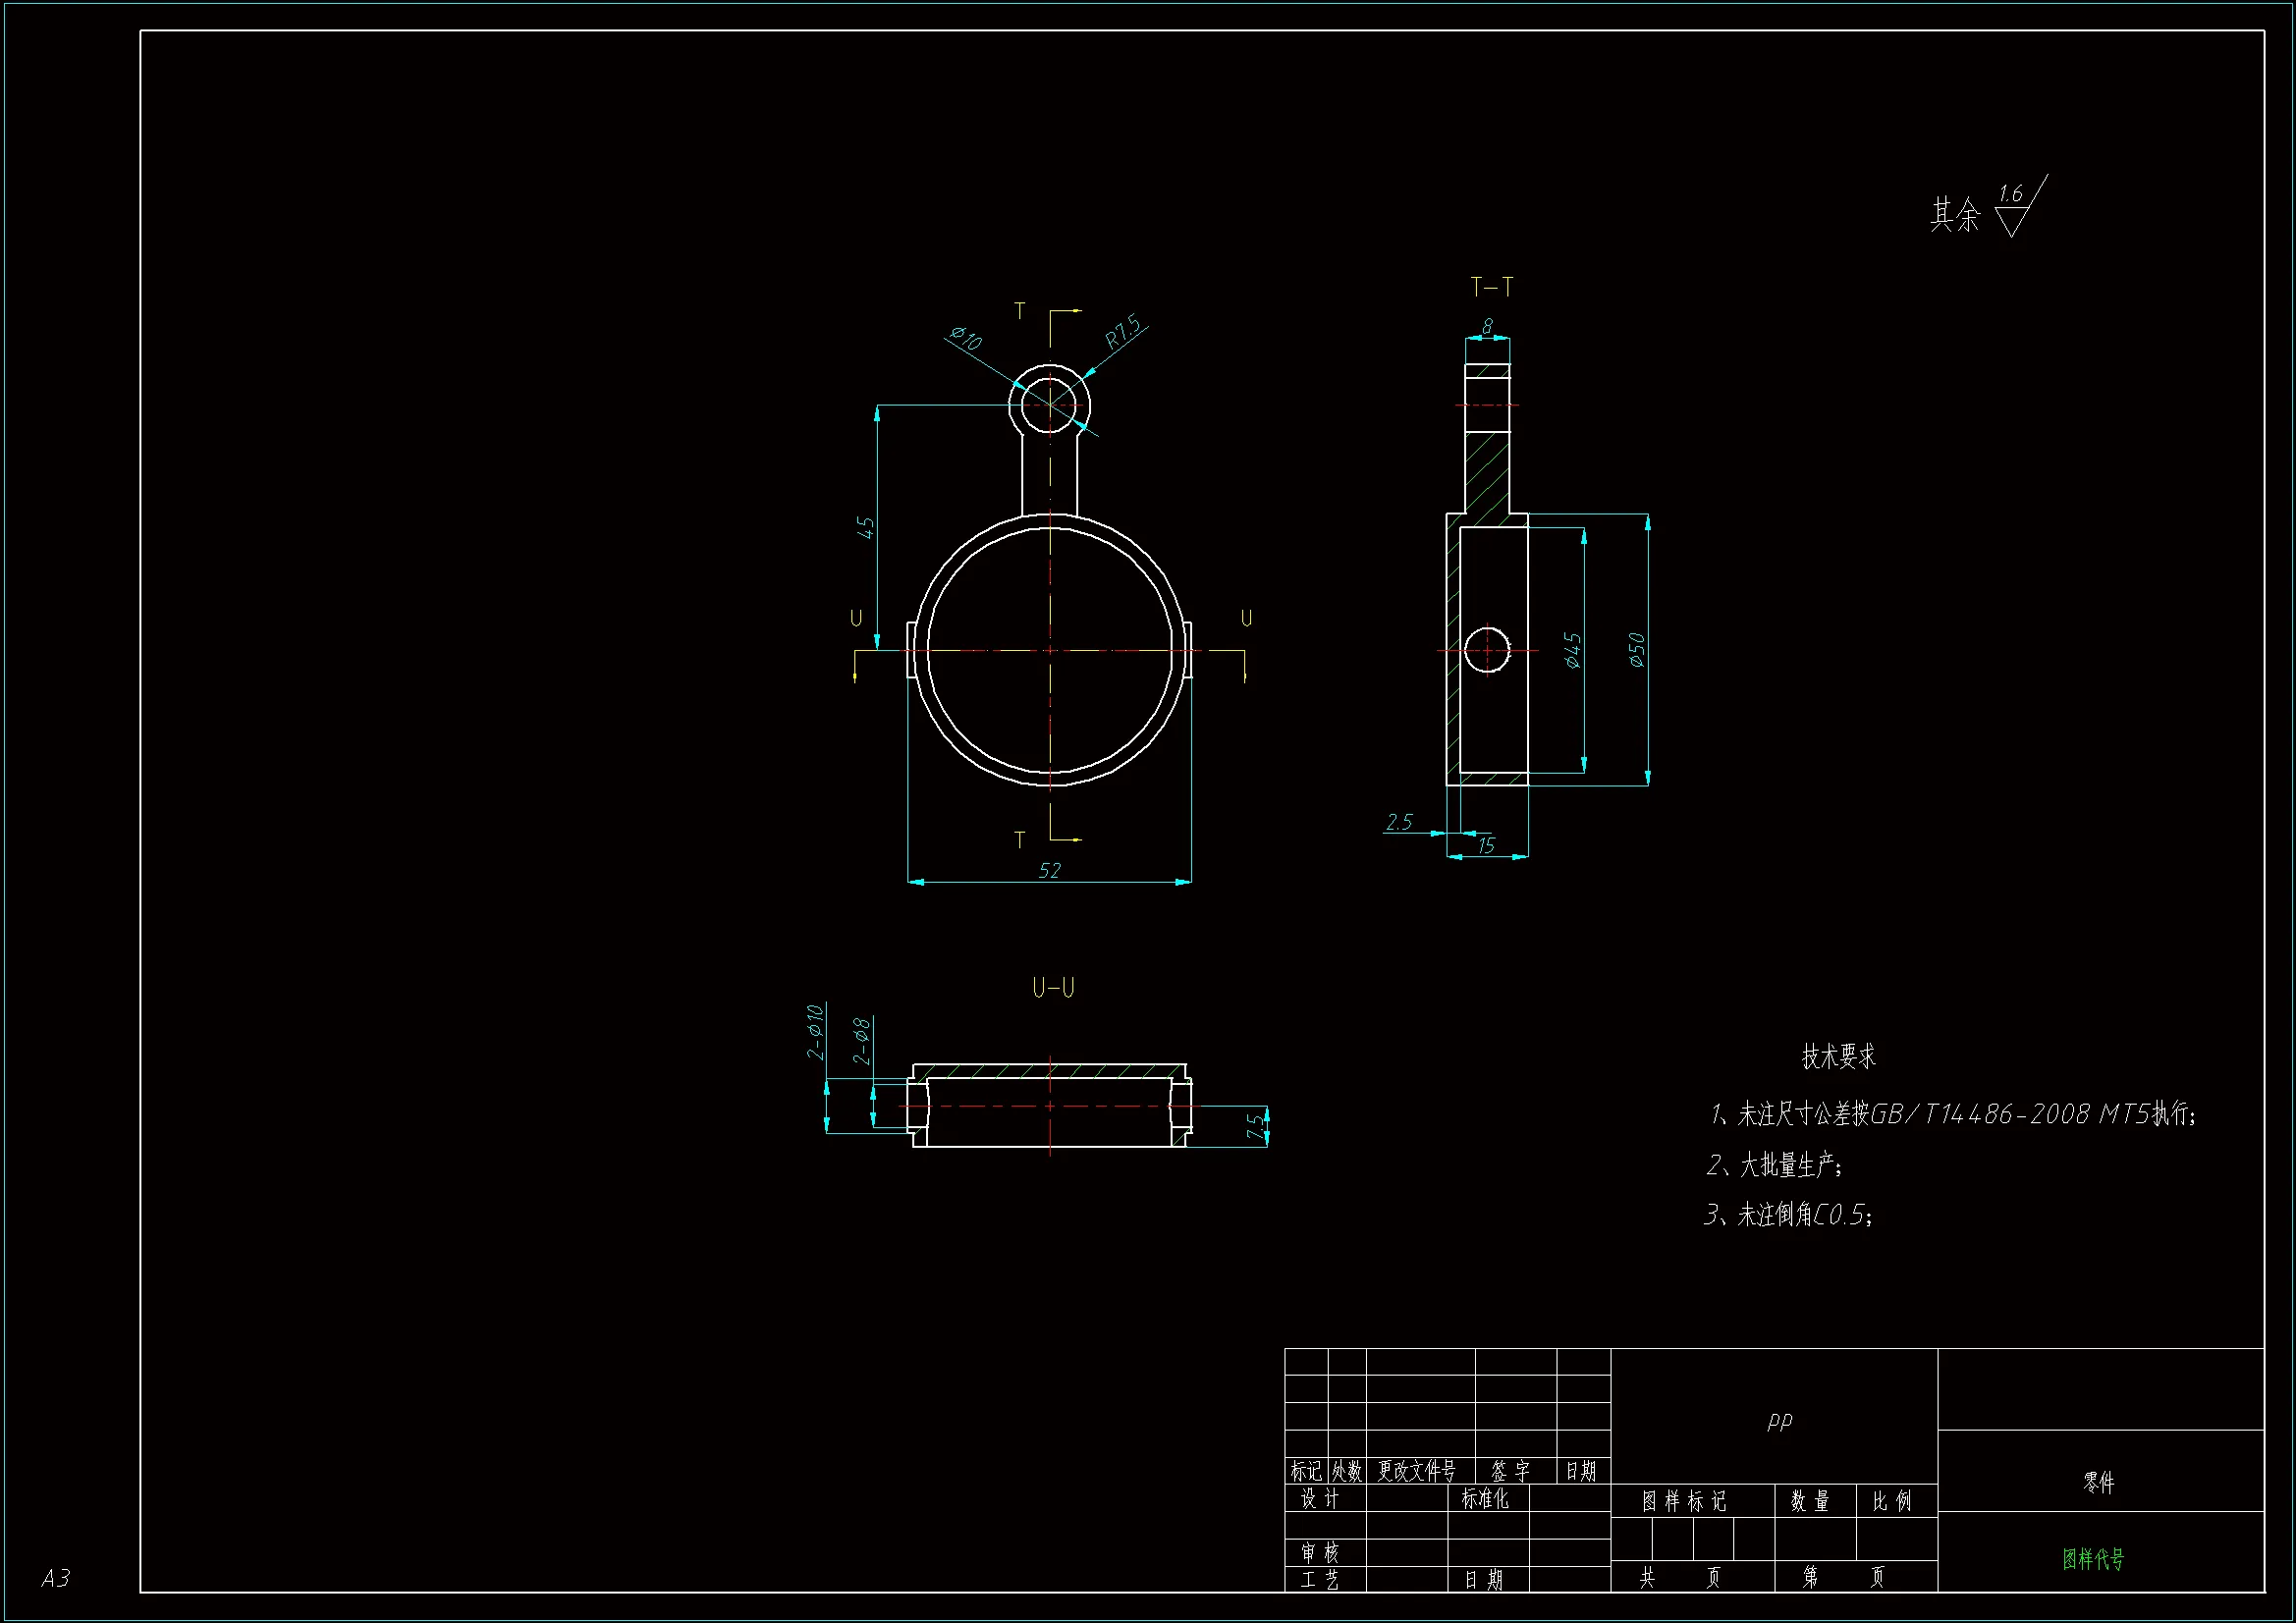
Task: Click the 15 depth dimension under T-T view
Action: point(1486,846)
